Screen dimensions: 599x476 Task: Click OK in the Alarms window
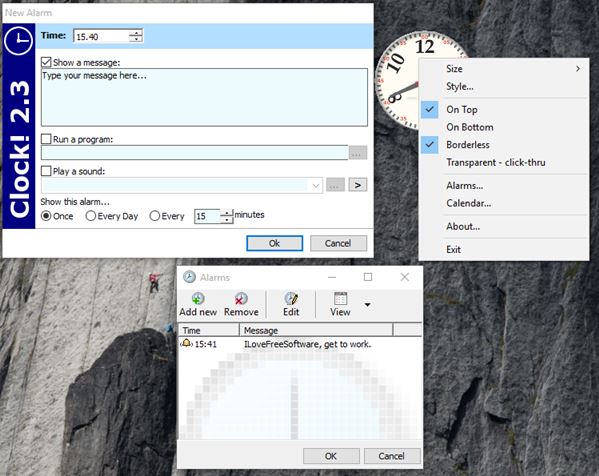click(x=331, y=456)
